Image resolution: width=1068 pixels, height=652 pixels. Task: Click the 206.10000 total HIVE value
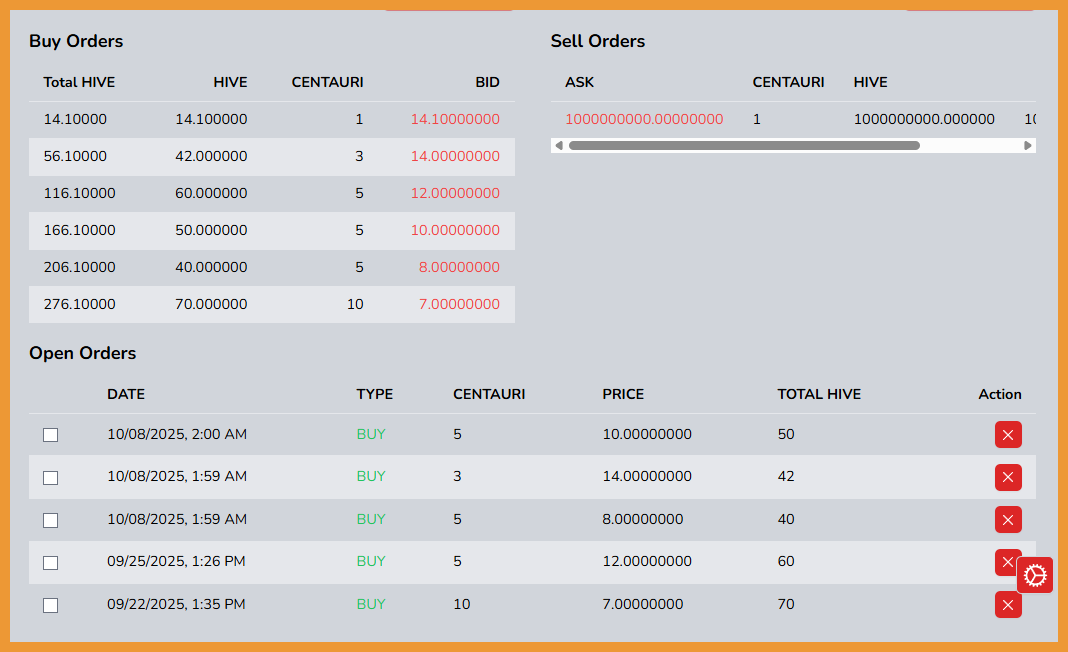80,267
